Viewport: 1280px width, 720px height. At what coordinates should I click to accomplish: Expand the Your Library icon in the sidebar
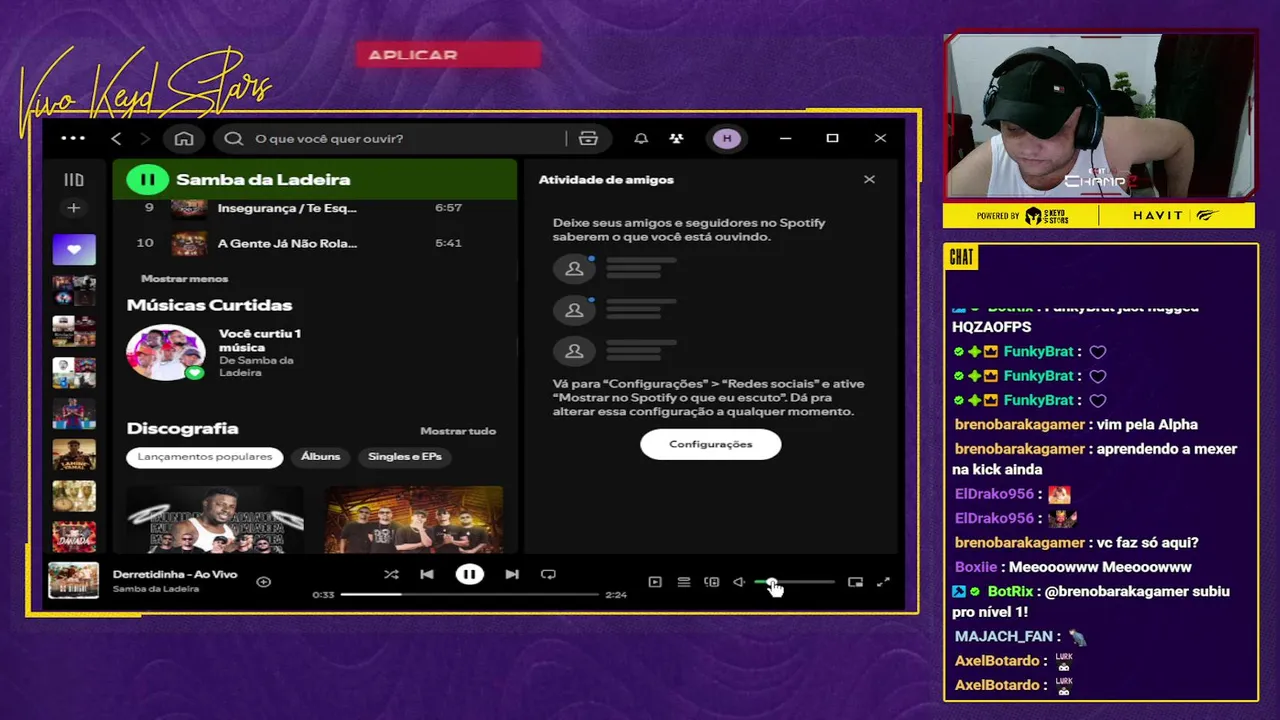(74, 180)
